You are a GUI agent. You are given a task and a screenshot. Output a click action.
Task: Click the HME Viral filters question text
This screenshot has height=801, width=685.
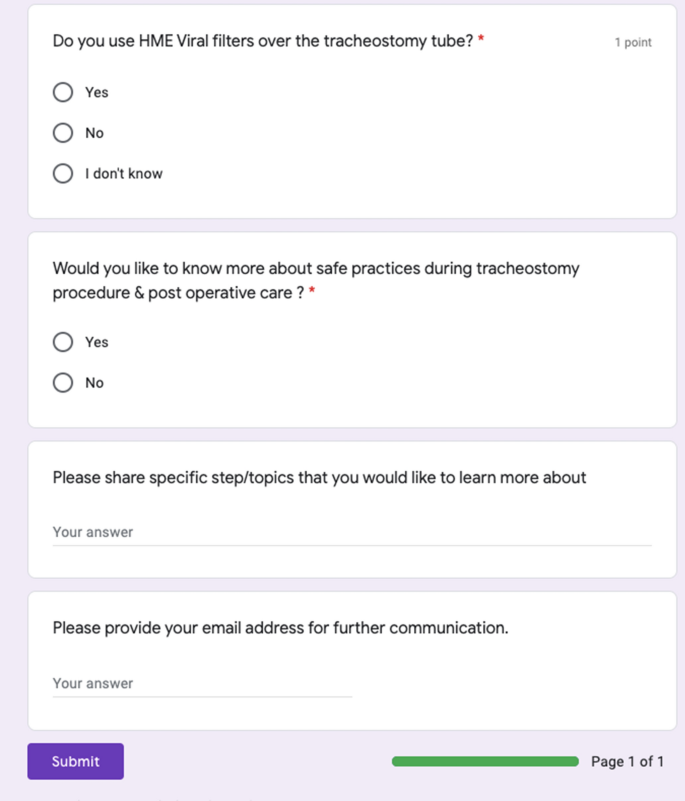[x=262, y=41]
